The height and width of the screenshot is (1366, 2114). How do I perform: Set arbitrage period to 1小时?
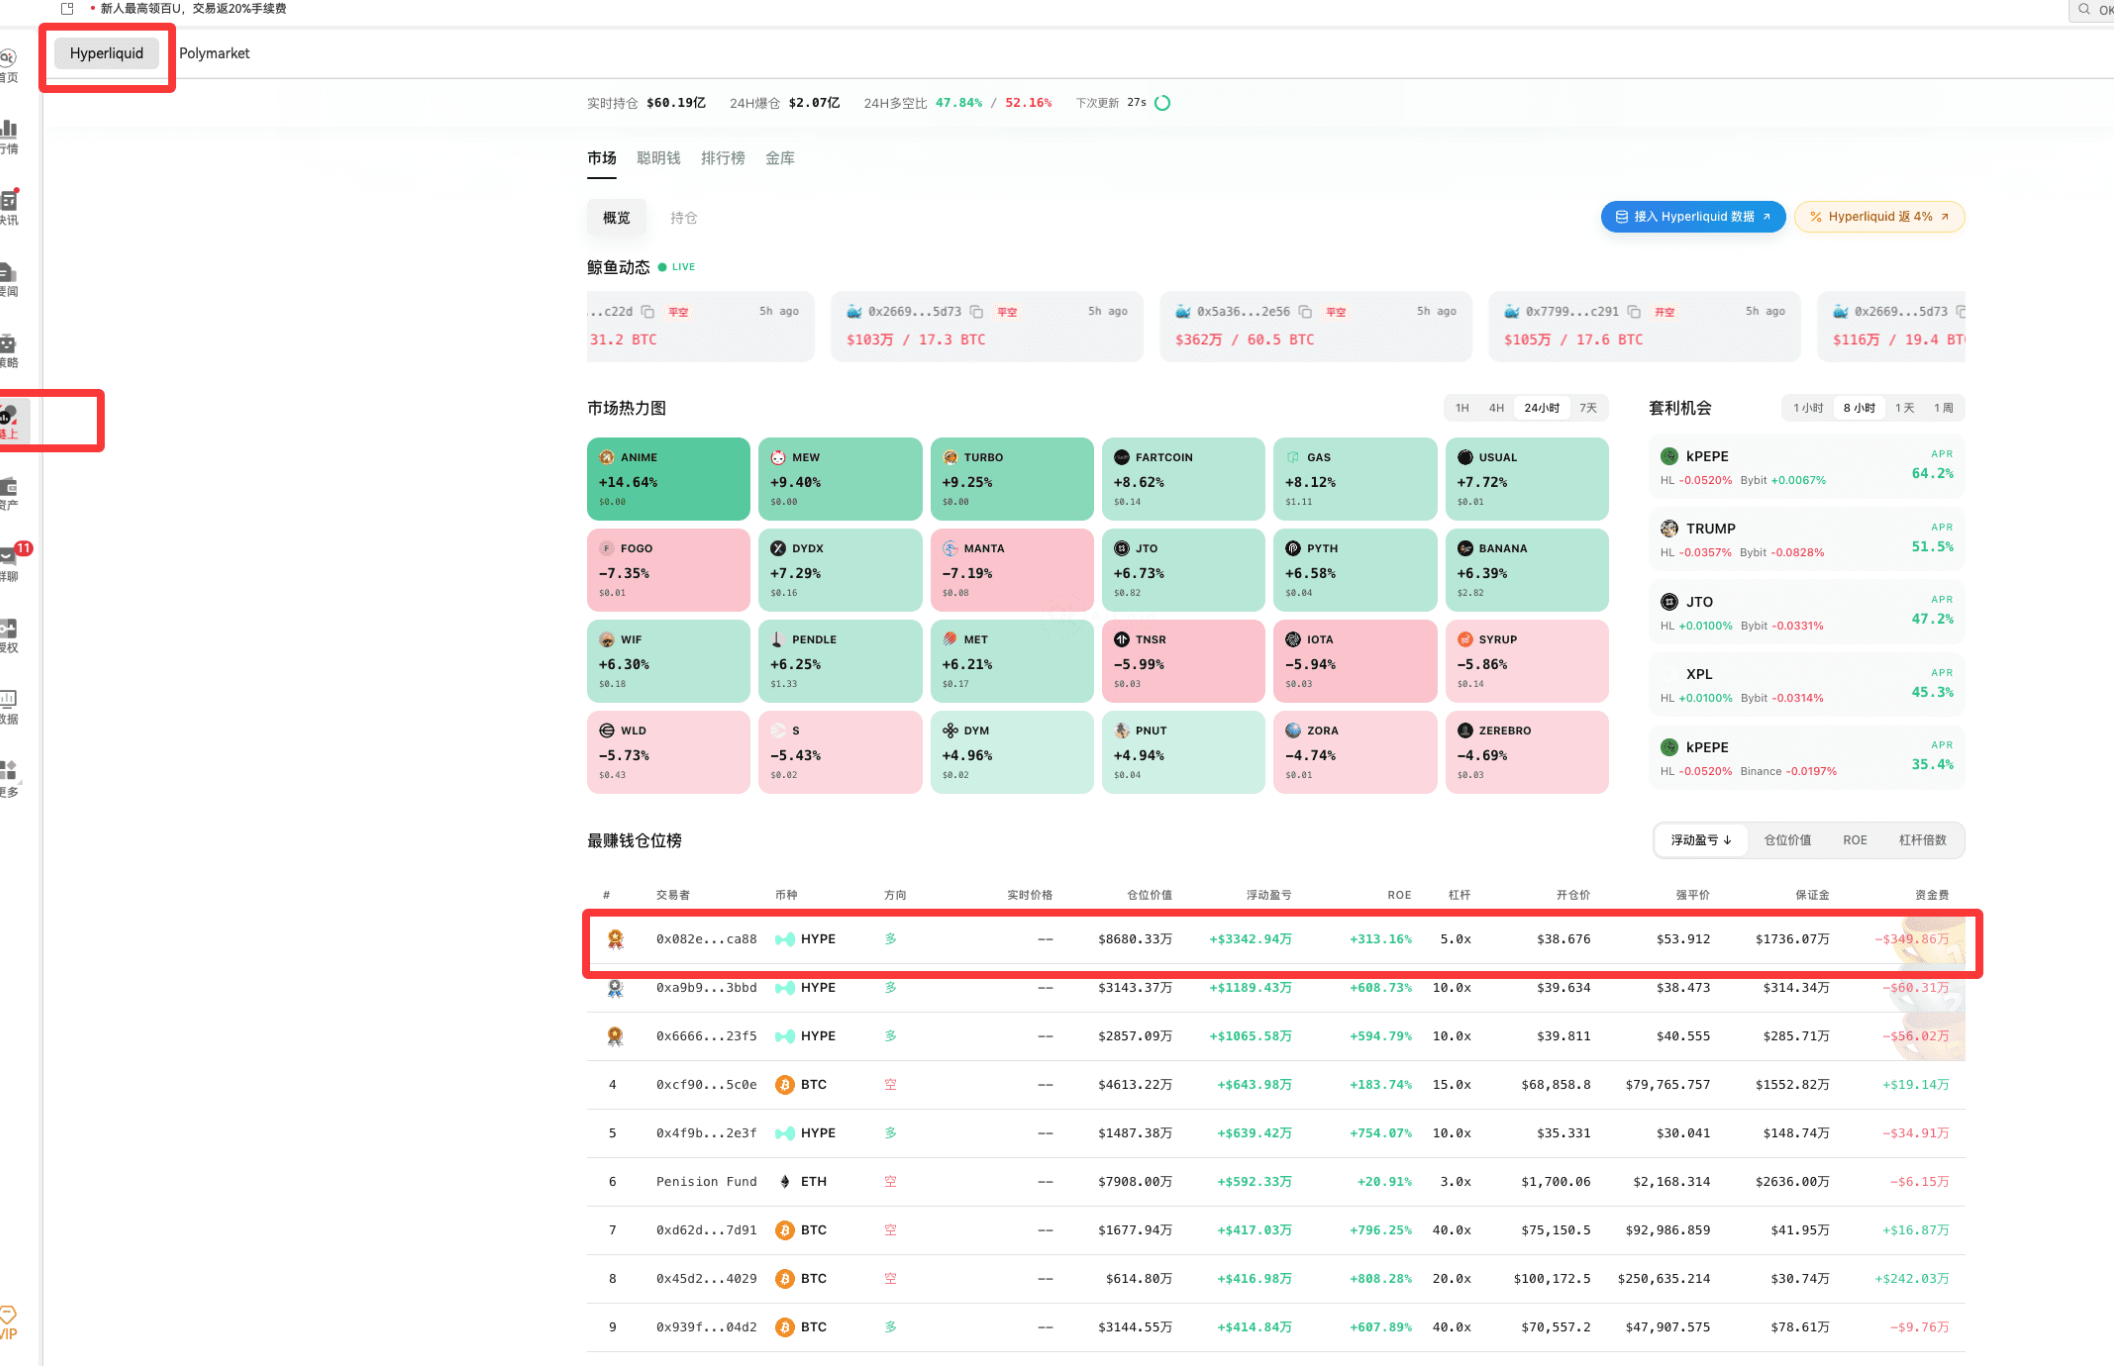click(x=1808, y=408)
